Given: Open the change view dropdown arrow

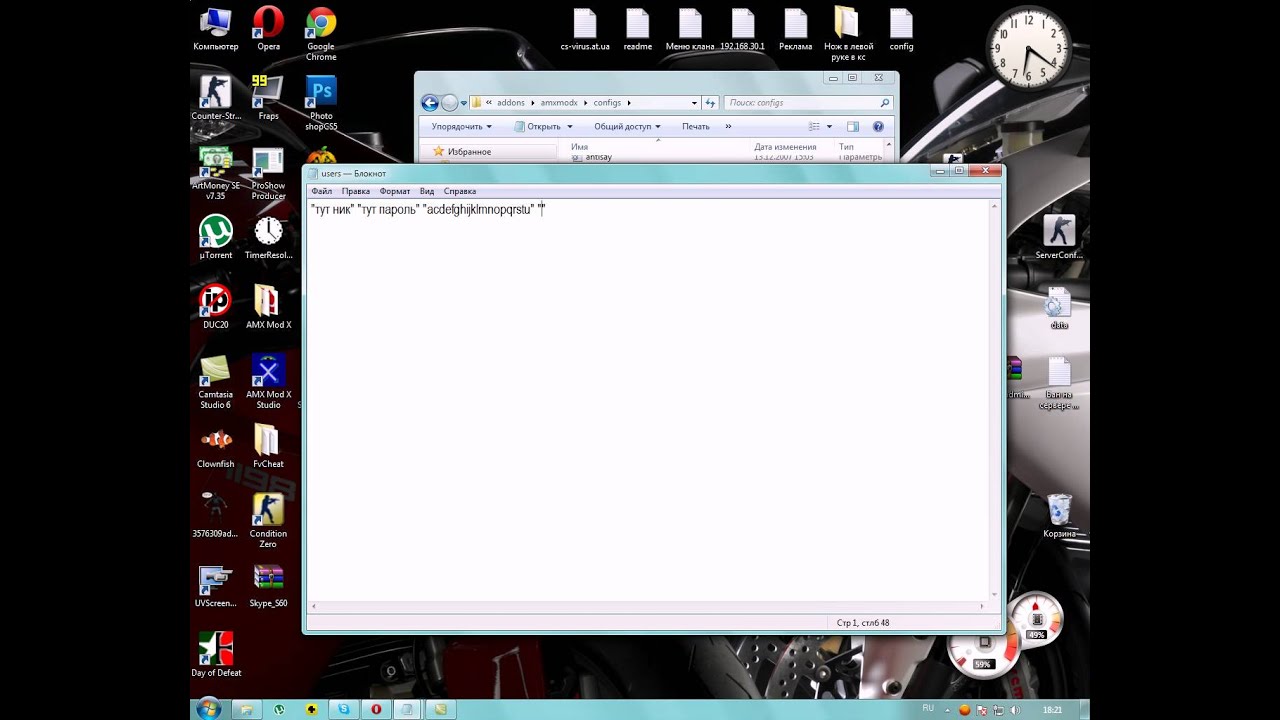Looking at the screenshot, I should click(x=829, y=127).
